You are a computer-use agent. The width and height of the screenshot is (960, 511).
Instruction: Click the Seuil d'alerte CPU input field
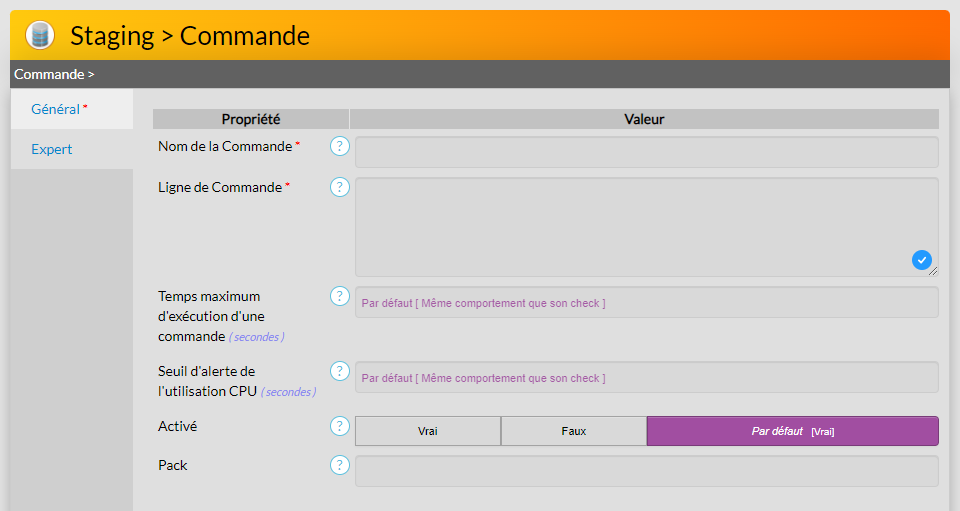(646, 378)
